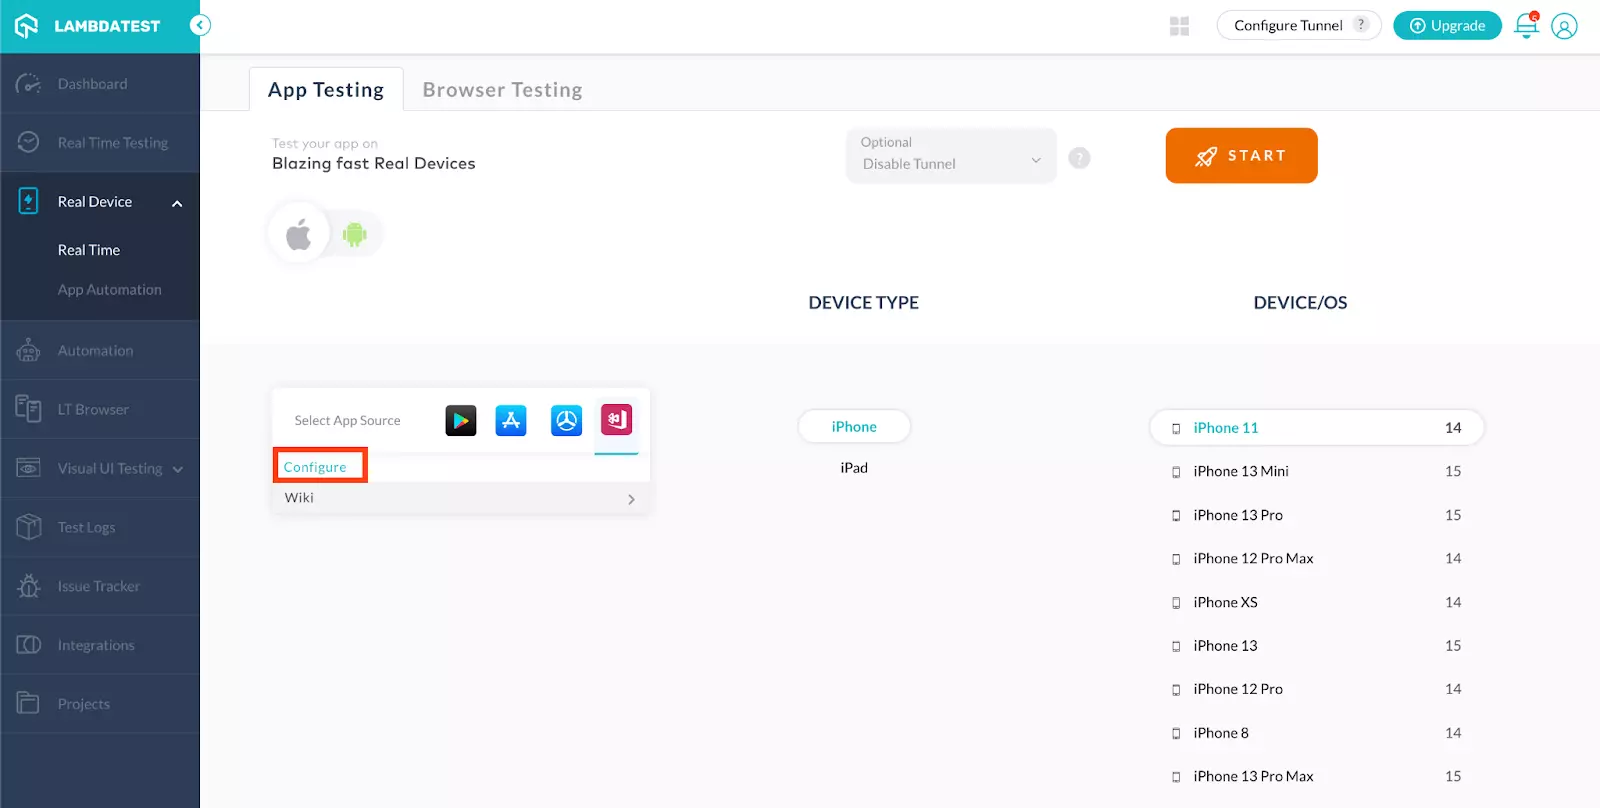
Task: Switch to the Browser Testing tab
Action: (x=502, y=90)
